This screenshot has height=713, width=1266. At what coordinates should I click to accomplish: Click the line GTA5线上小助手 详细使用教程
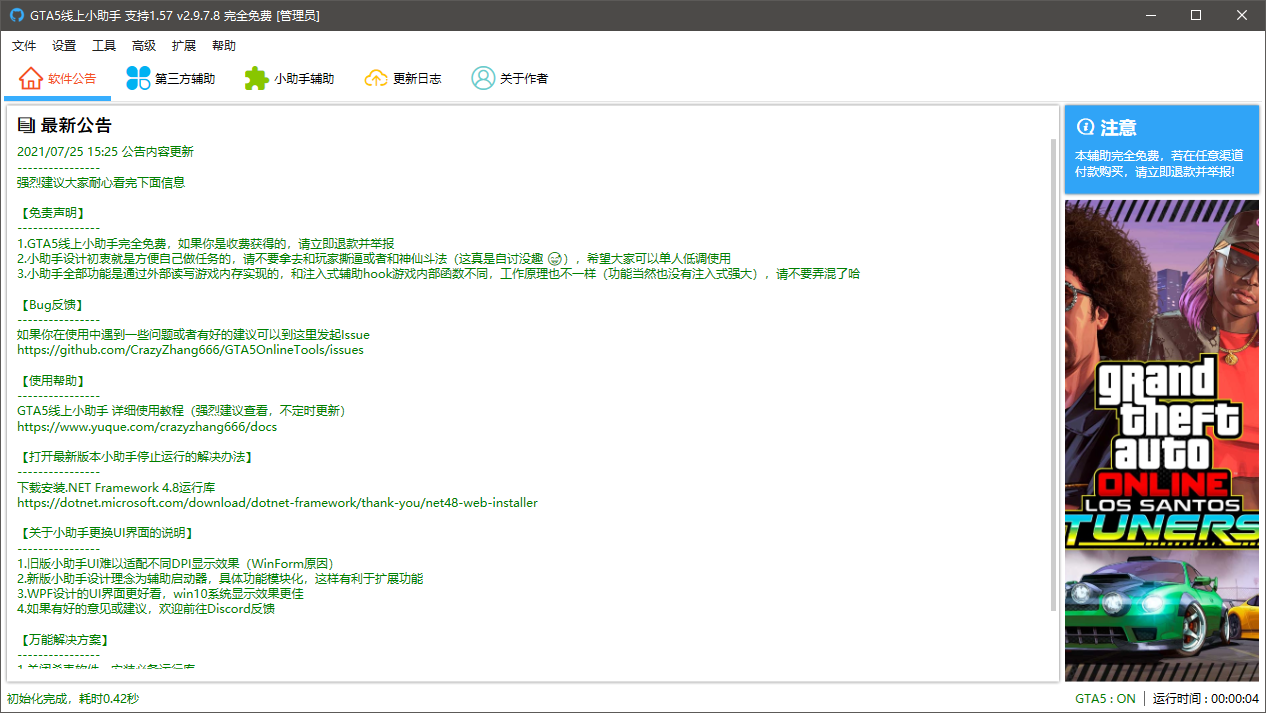pyautogui.click(x=181, y=411)
